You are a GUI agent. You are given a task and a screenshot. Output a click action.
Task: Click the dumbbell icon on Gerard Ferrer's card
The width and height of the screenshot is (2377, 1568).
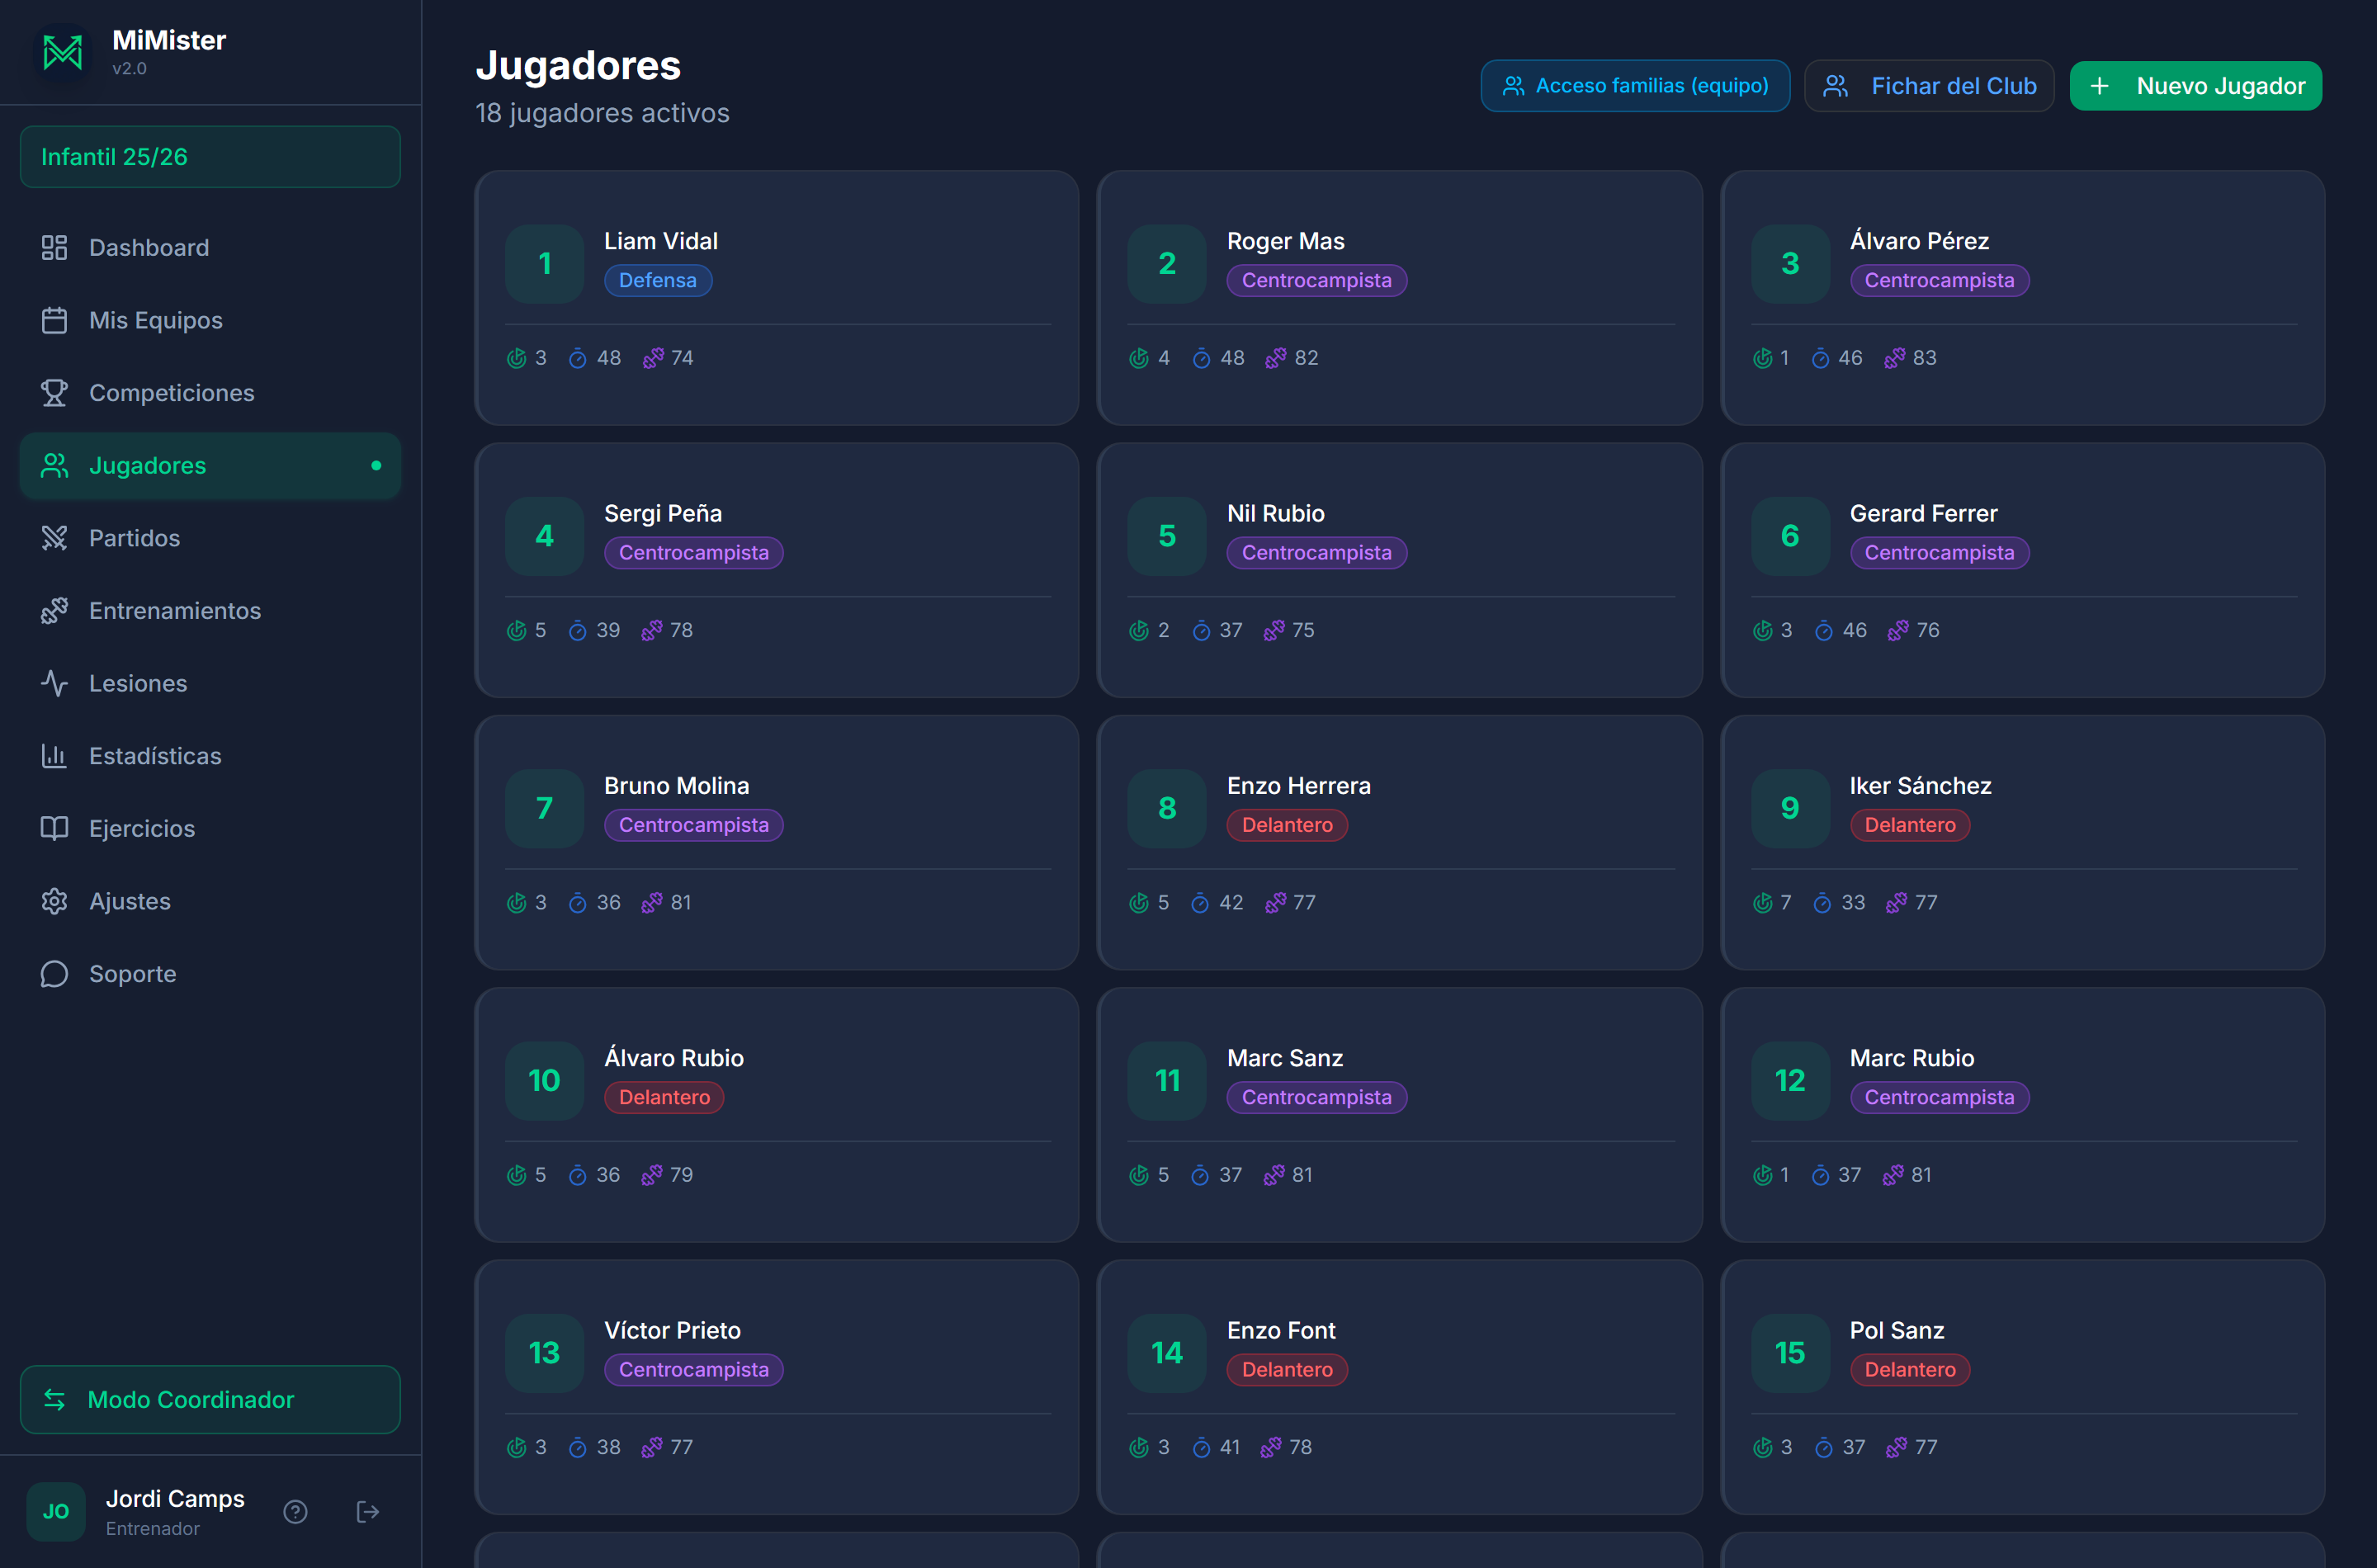pos(1898,630)
